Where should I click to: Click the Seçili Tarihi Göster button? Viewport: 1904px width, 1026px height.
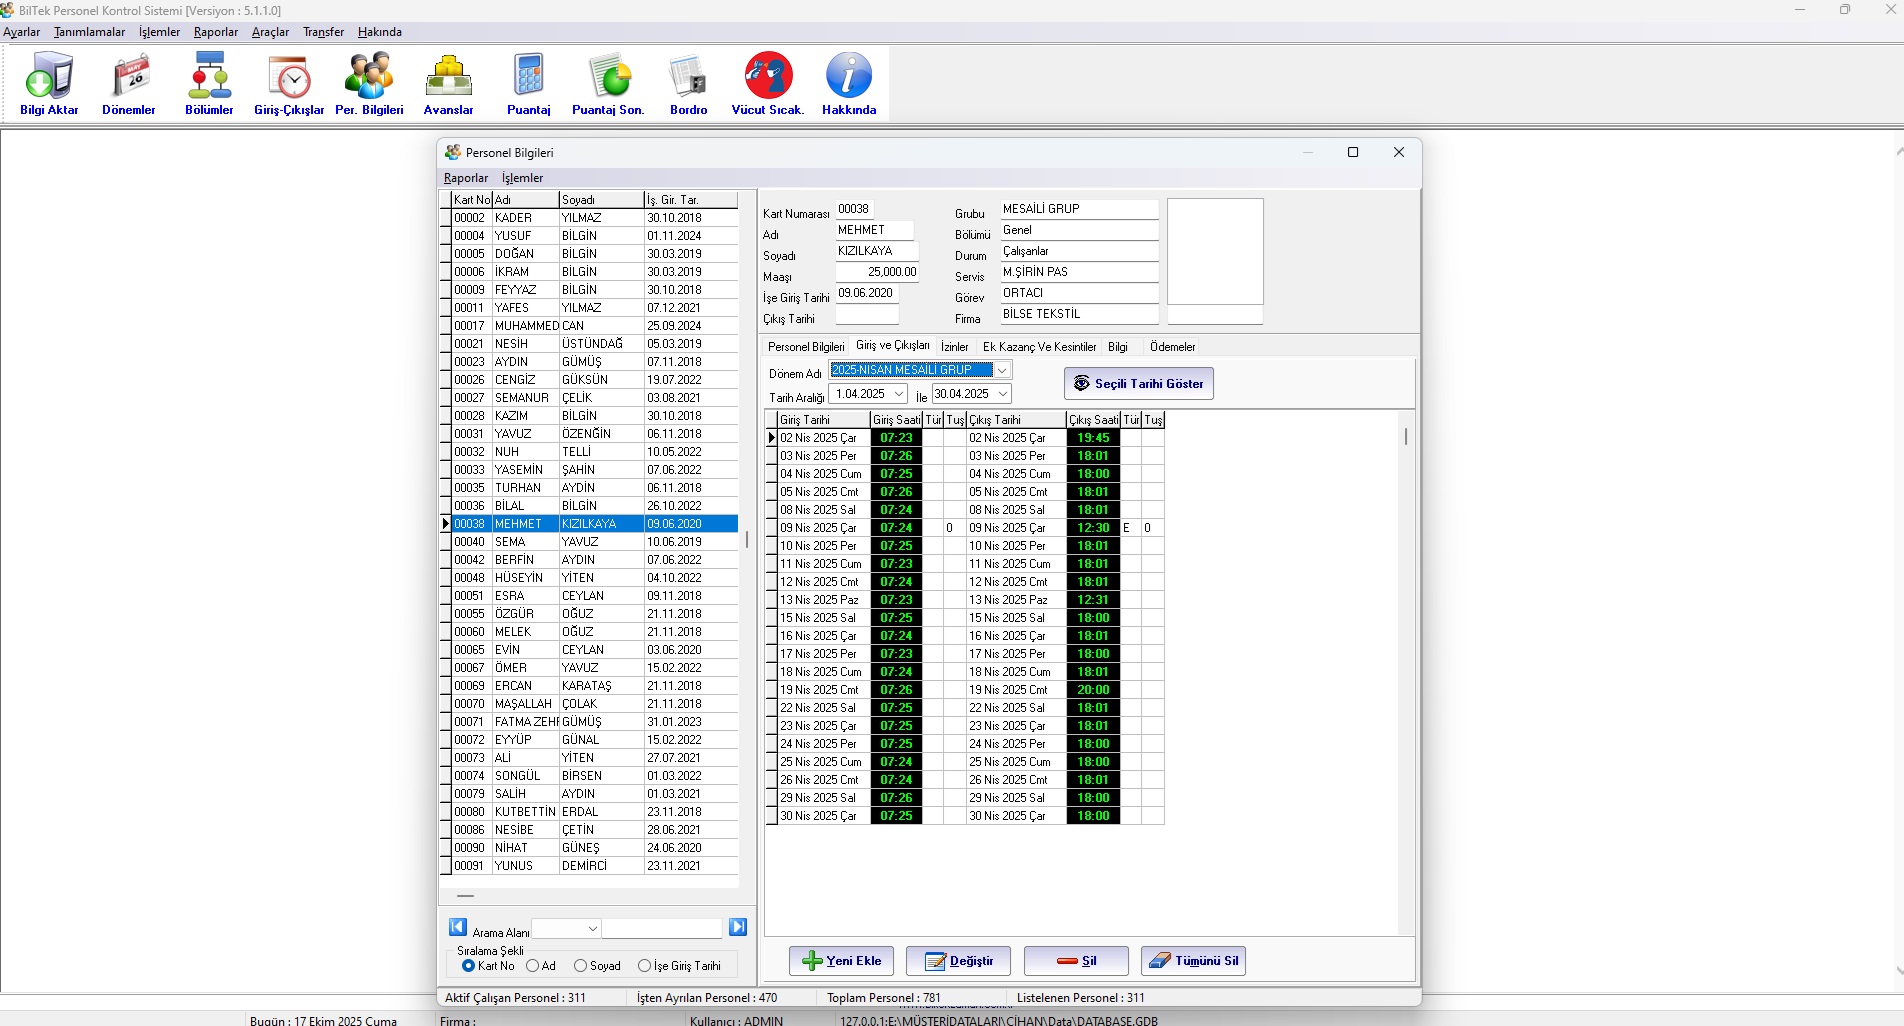1139,384
